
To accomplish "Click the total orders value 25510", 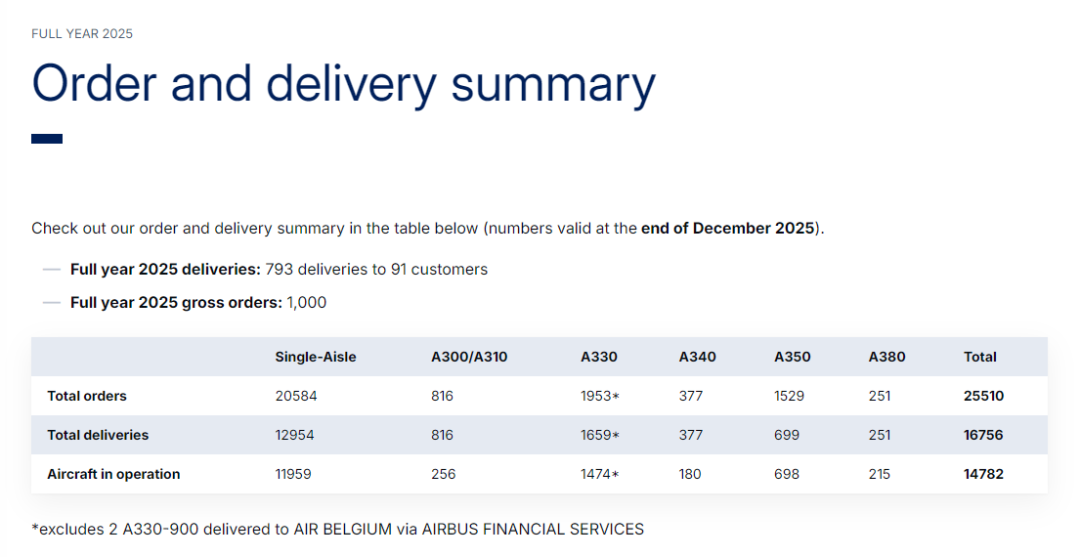I will 983,396.
